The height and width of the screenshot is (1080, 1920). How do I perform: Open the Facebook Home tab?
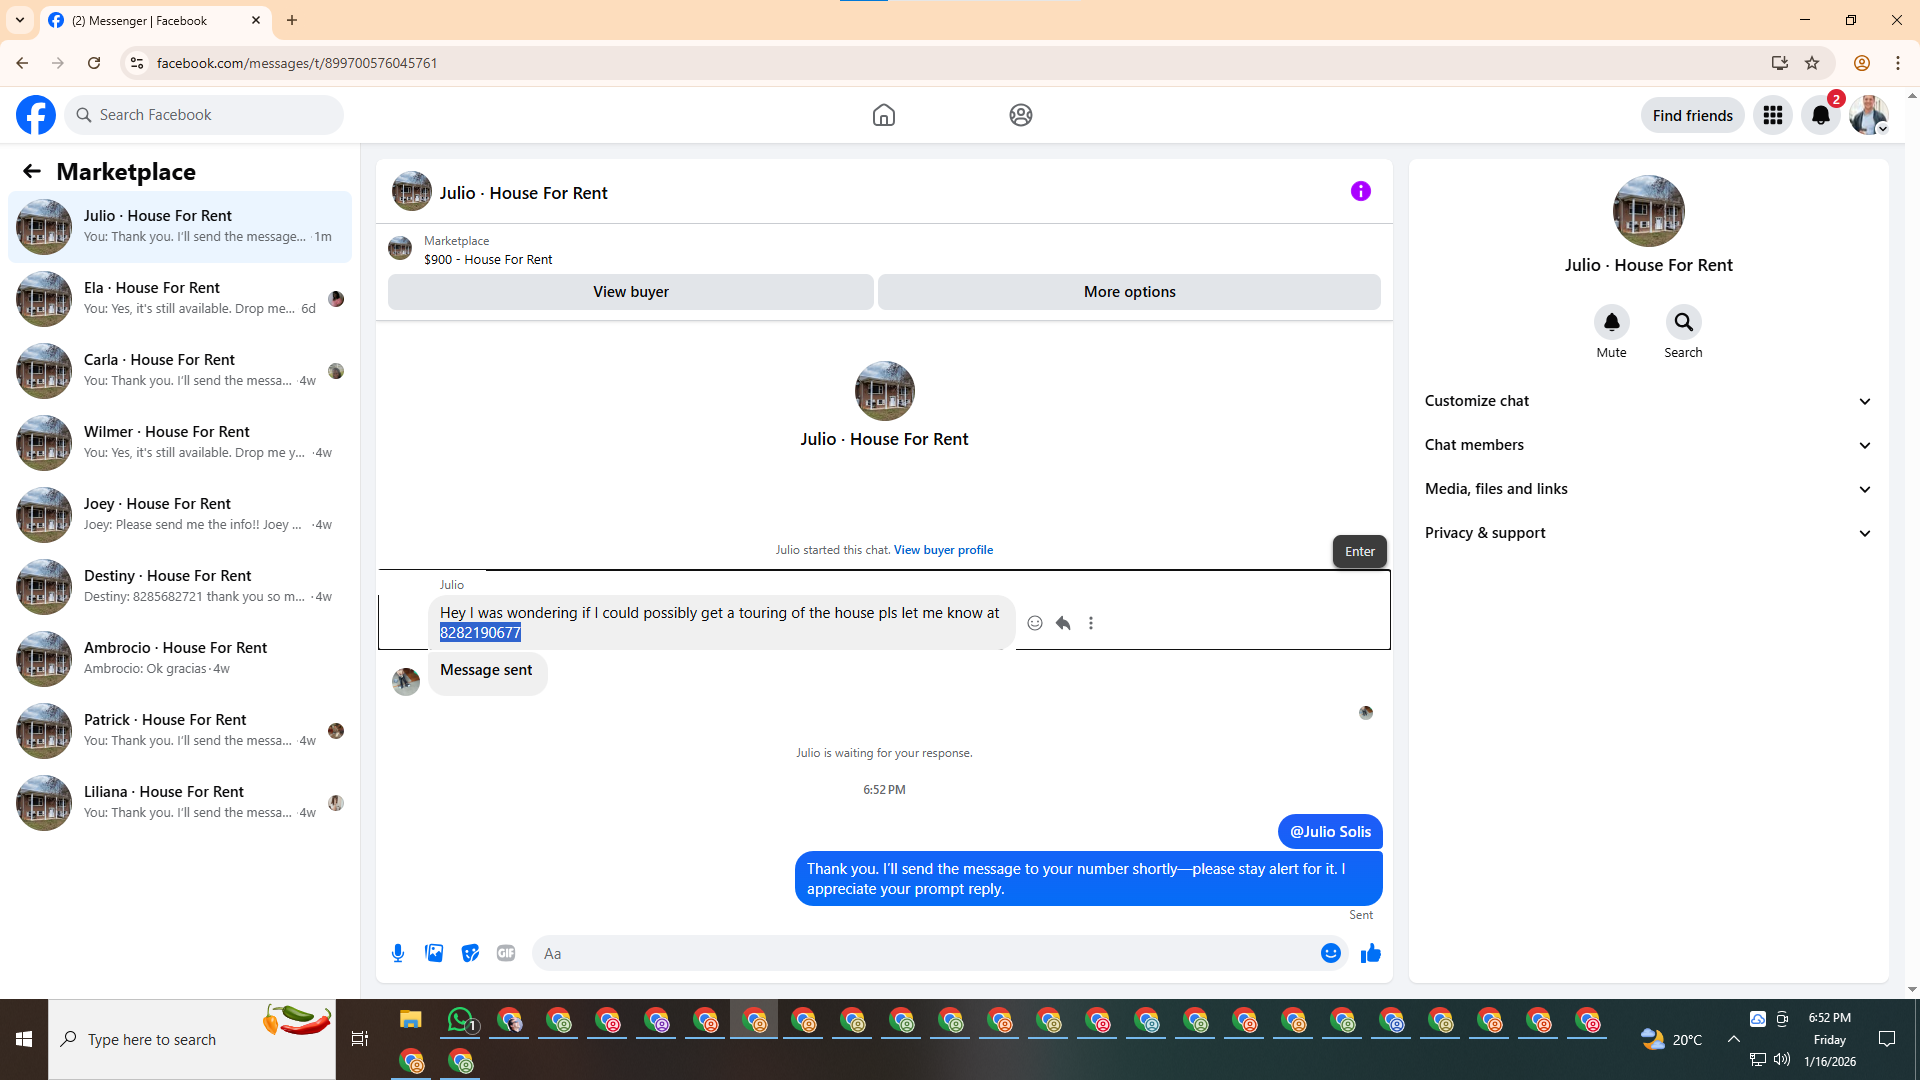[x=883, y=115]
